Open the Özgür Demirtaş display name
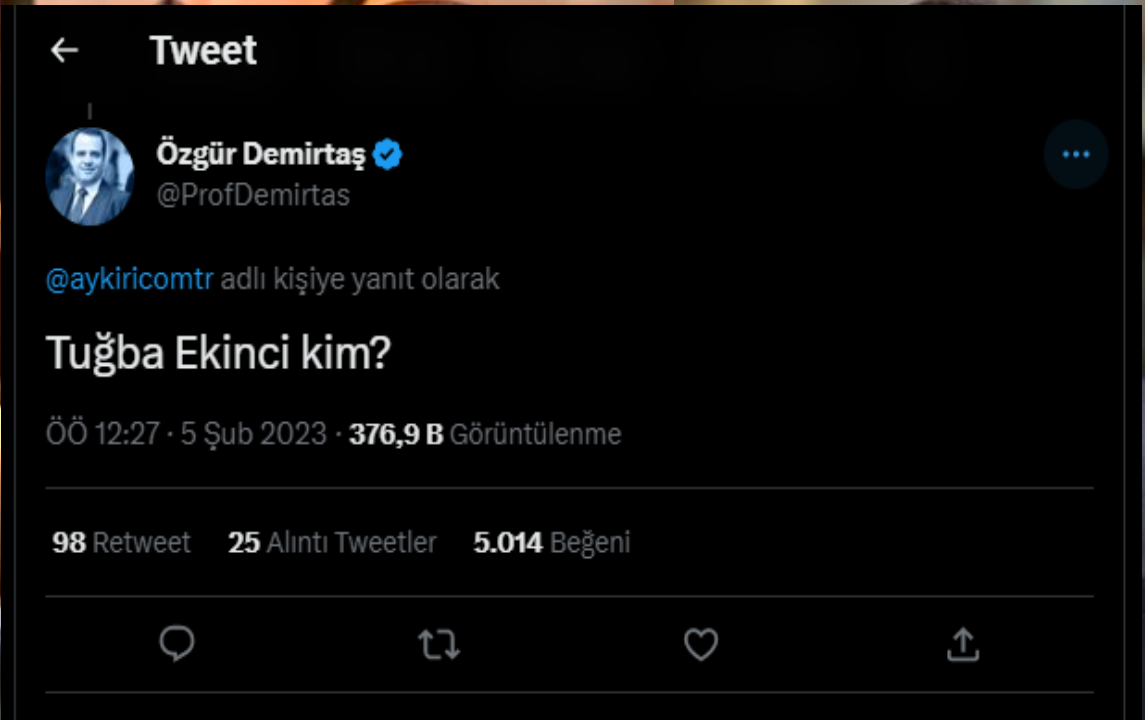Viewport: 1145px width, 720px height. [x=261, y=155]
